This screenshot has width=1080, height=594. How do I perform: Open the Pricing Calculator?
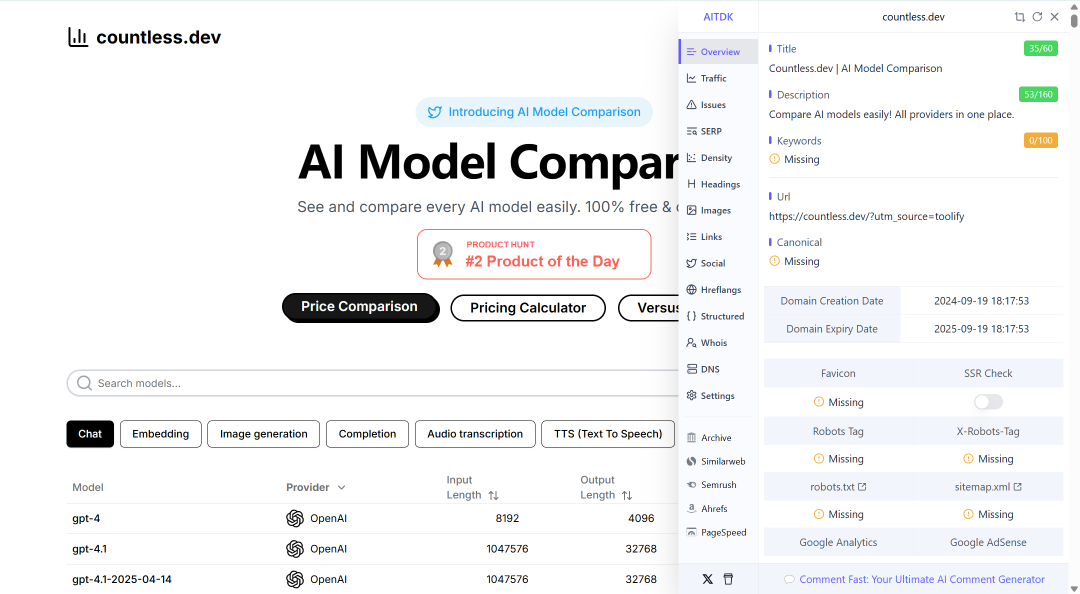(x=528, y=308)
